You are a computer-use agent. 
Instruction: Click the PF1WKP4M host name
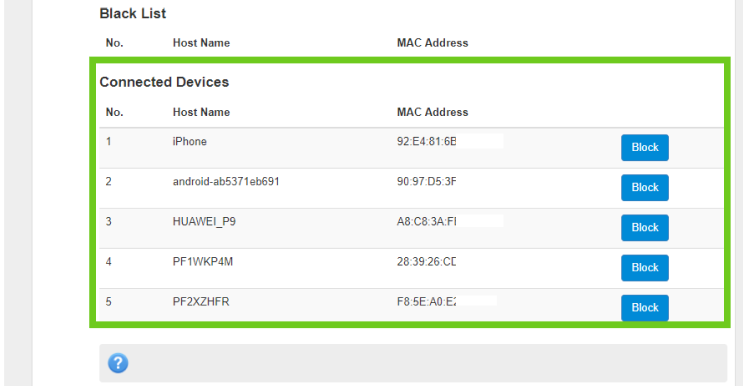point(203,261)
